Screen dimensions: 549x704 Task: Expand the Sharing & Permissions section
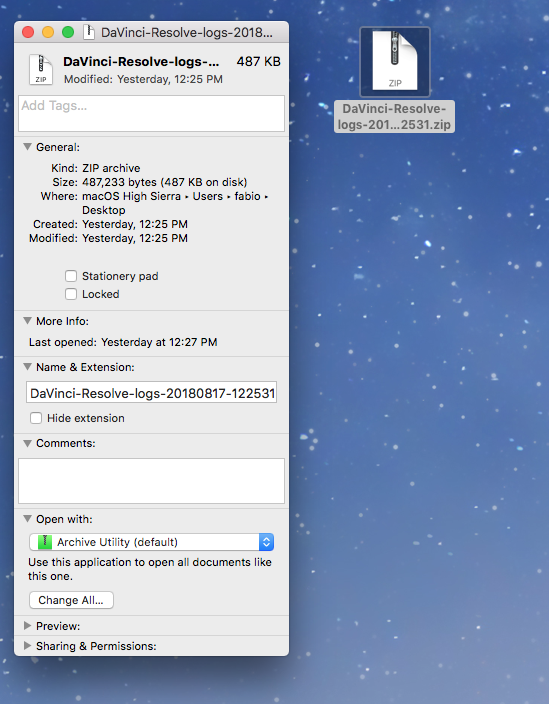point(27,646)
